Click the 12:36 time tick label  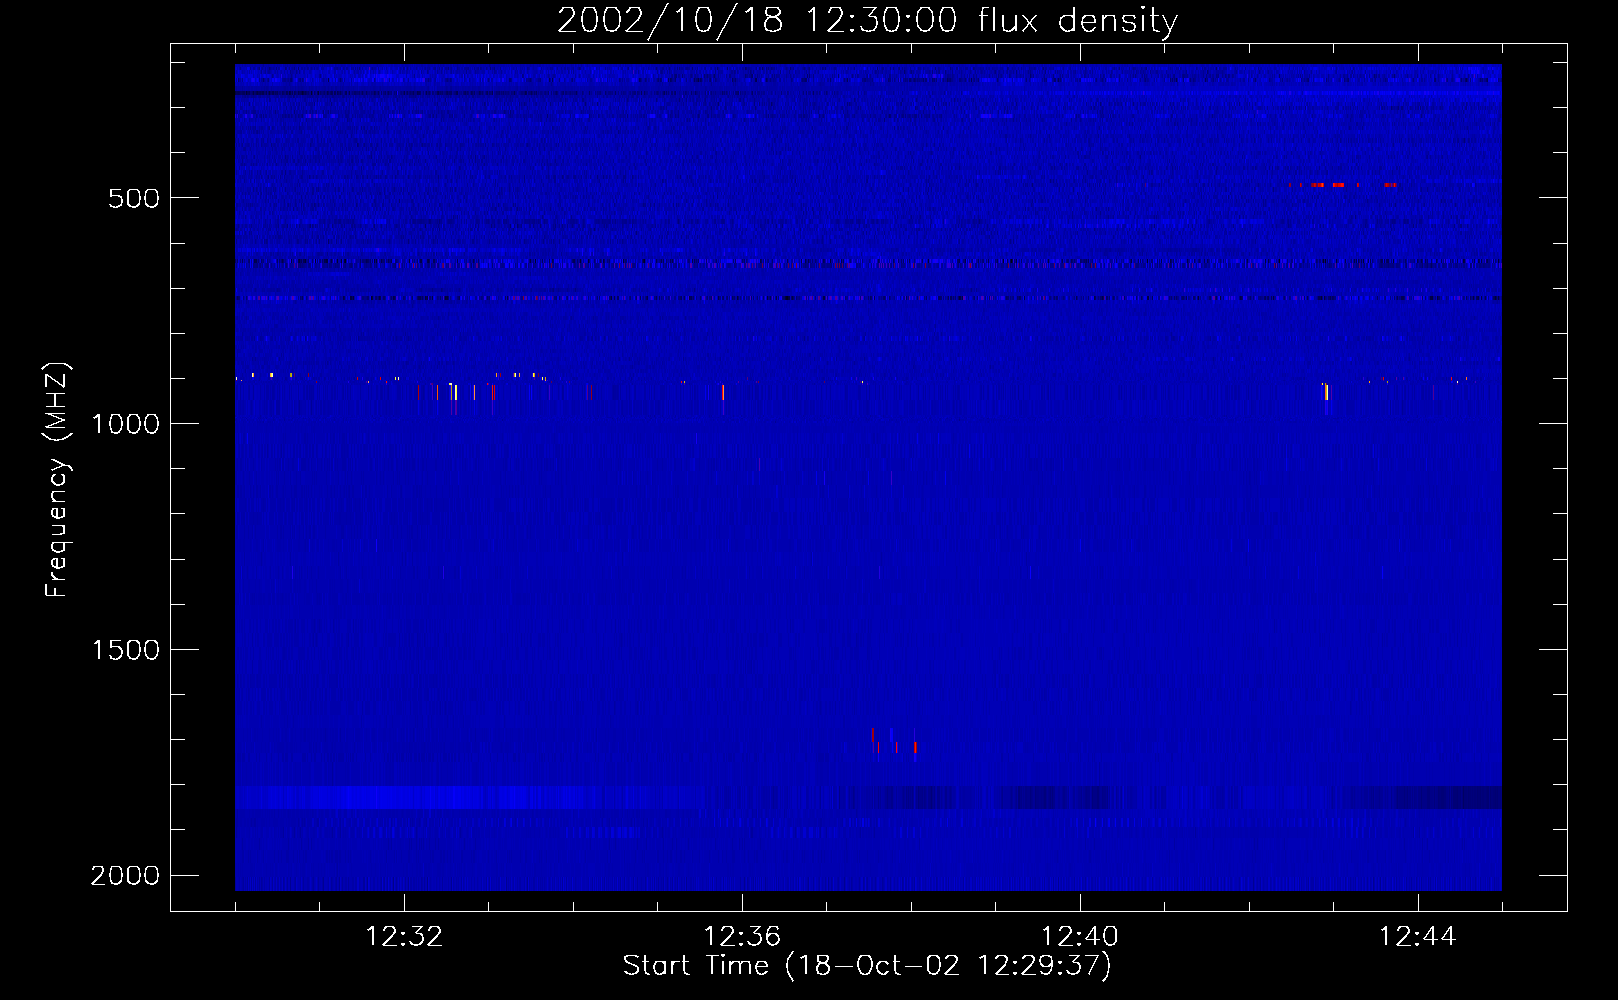click(x=742, y=937)
